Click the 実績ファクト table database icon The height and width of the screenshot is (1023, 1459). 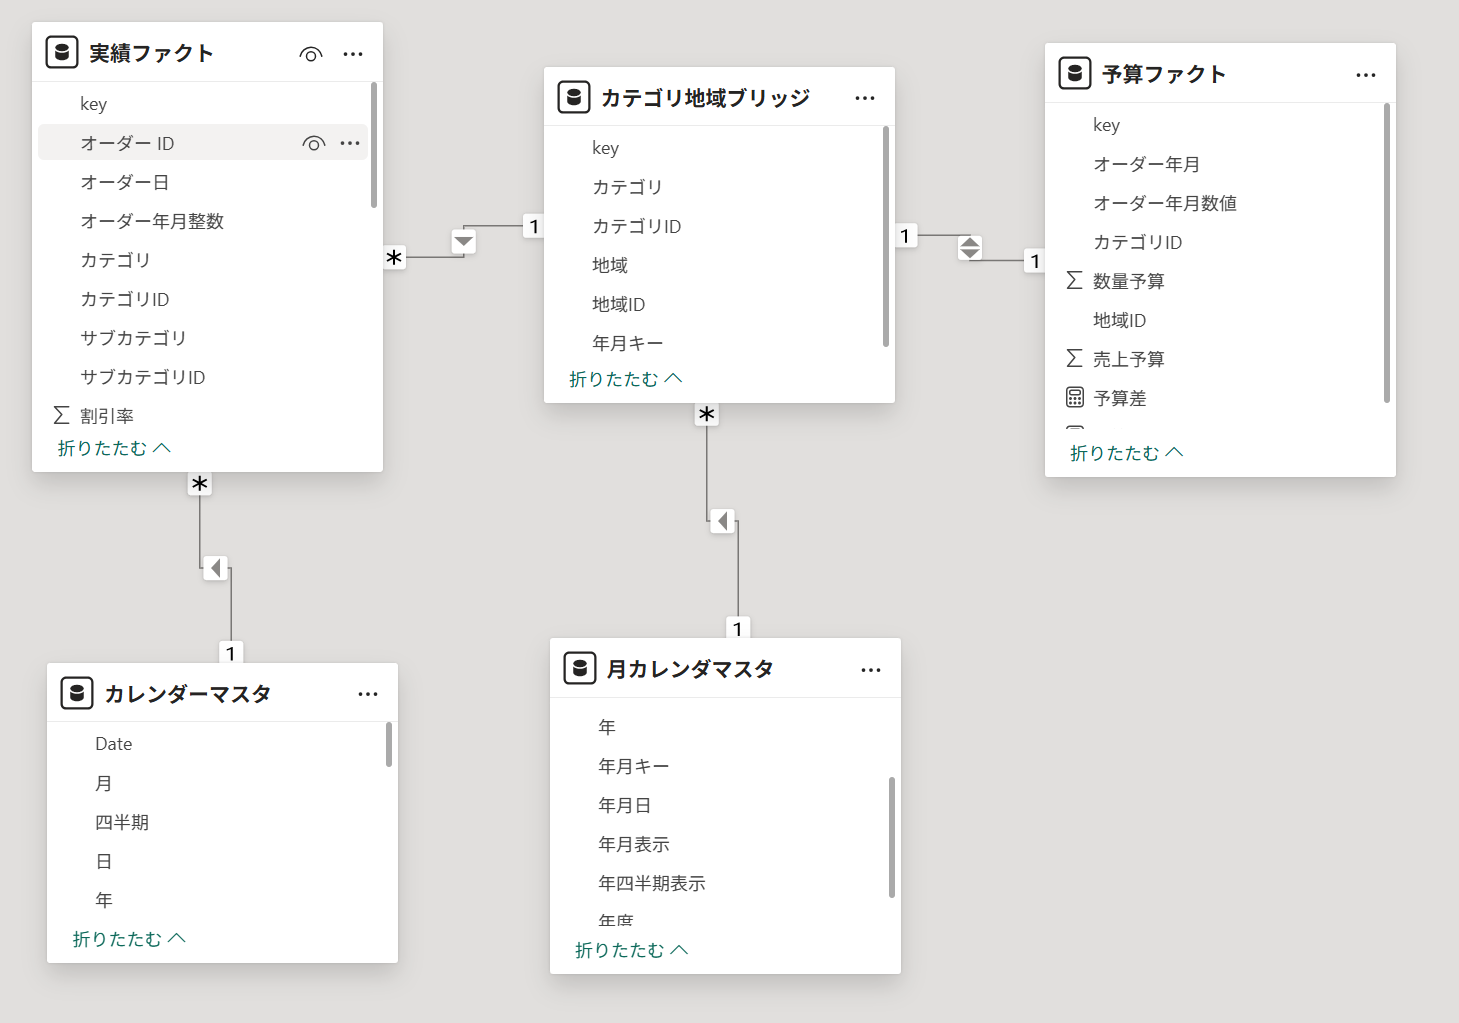click(62, 53)
